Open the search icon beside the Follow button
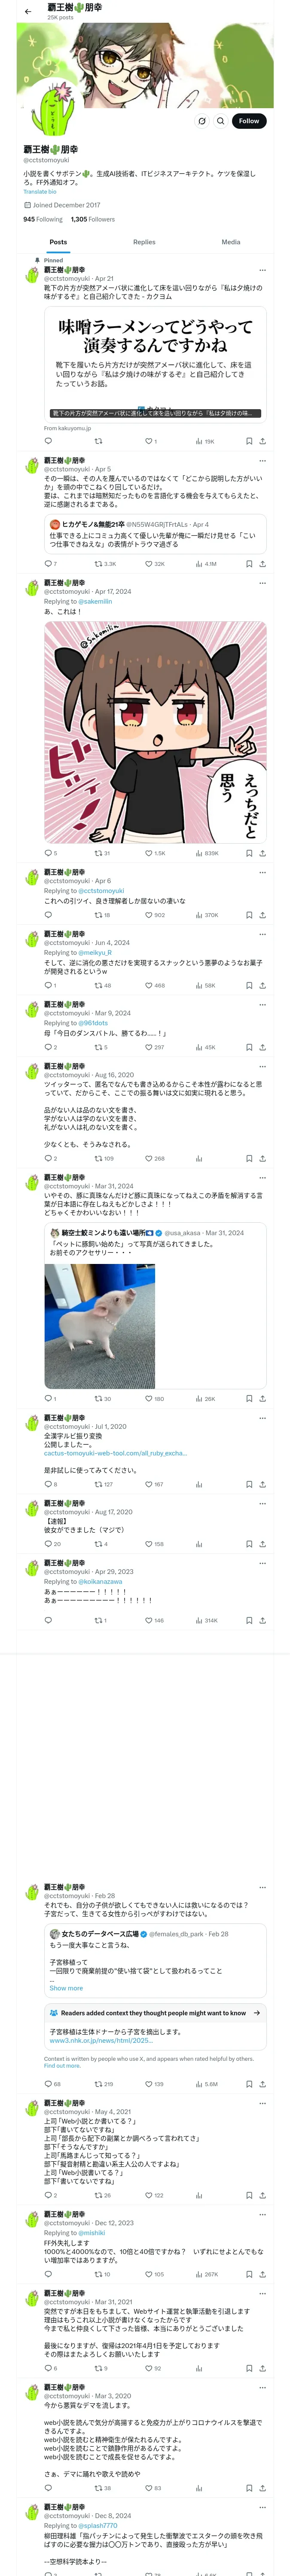The height and width of the screenshot is (2576, 290). (x=202, y=121)
